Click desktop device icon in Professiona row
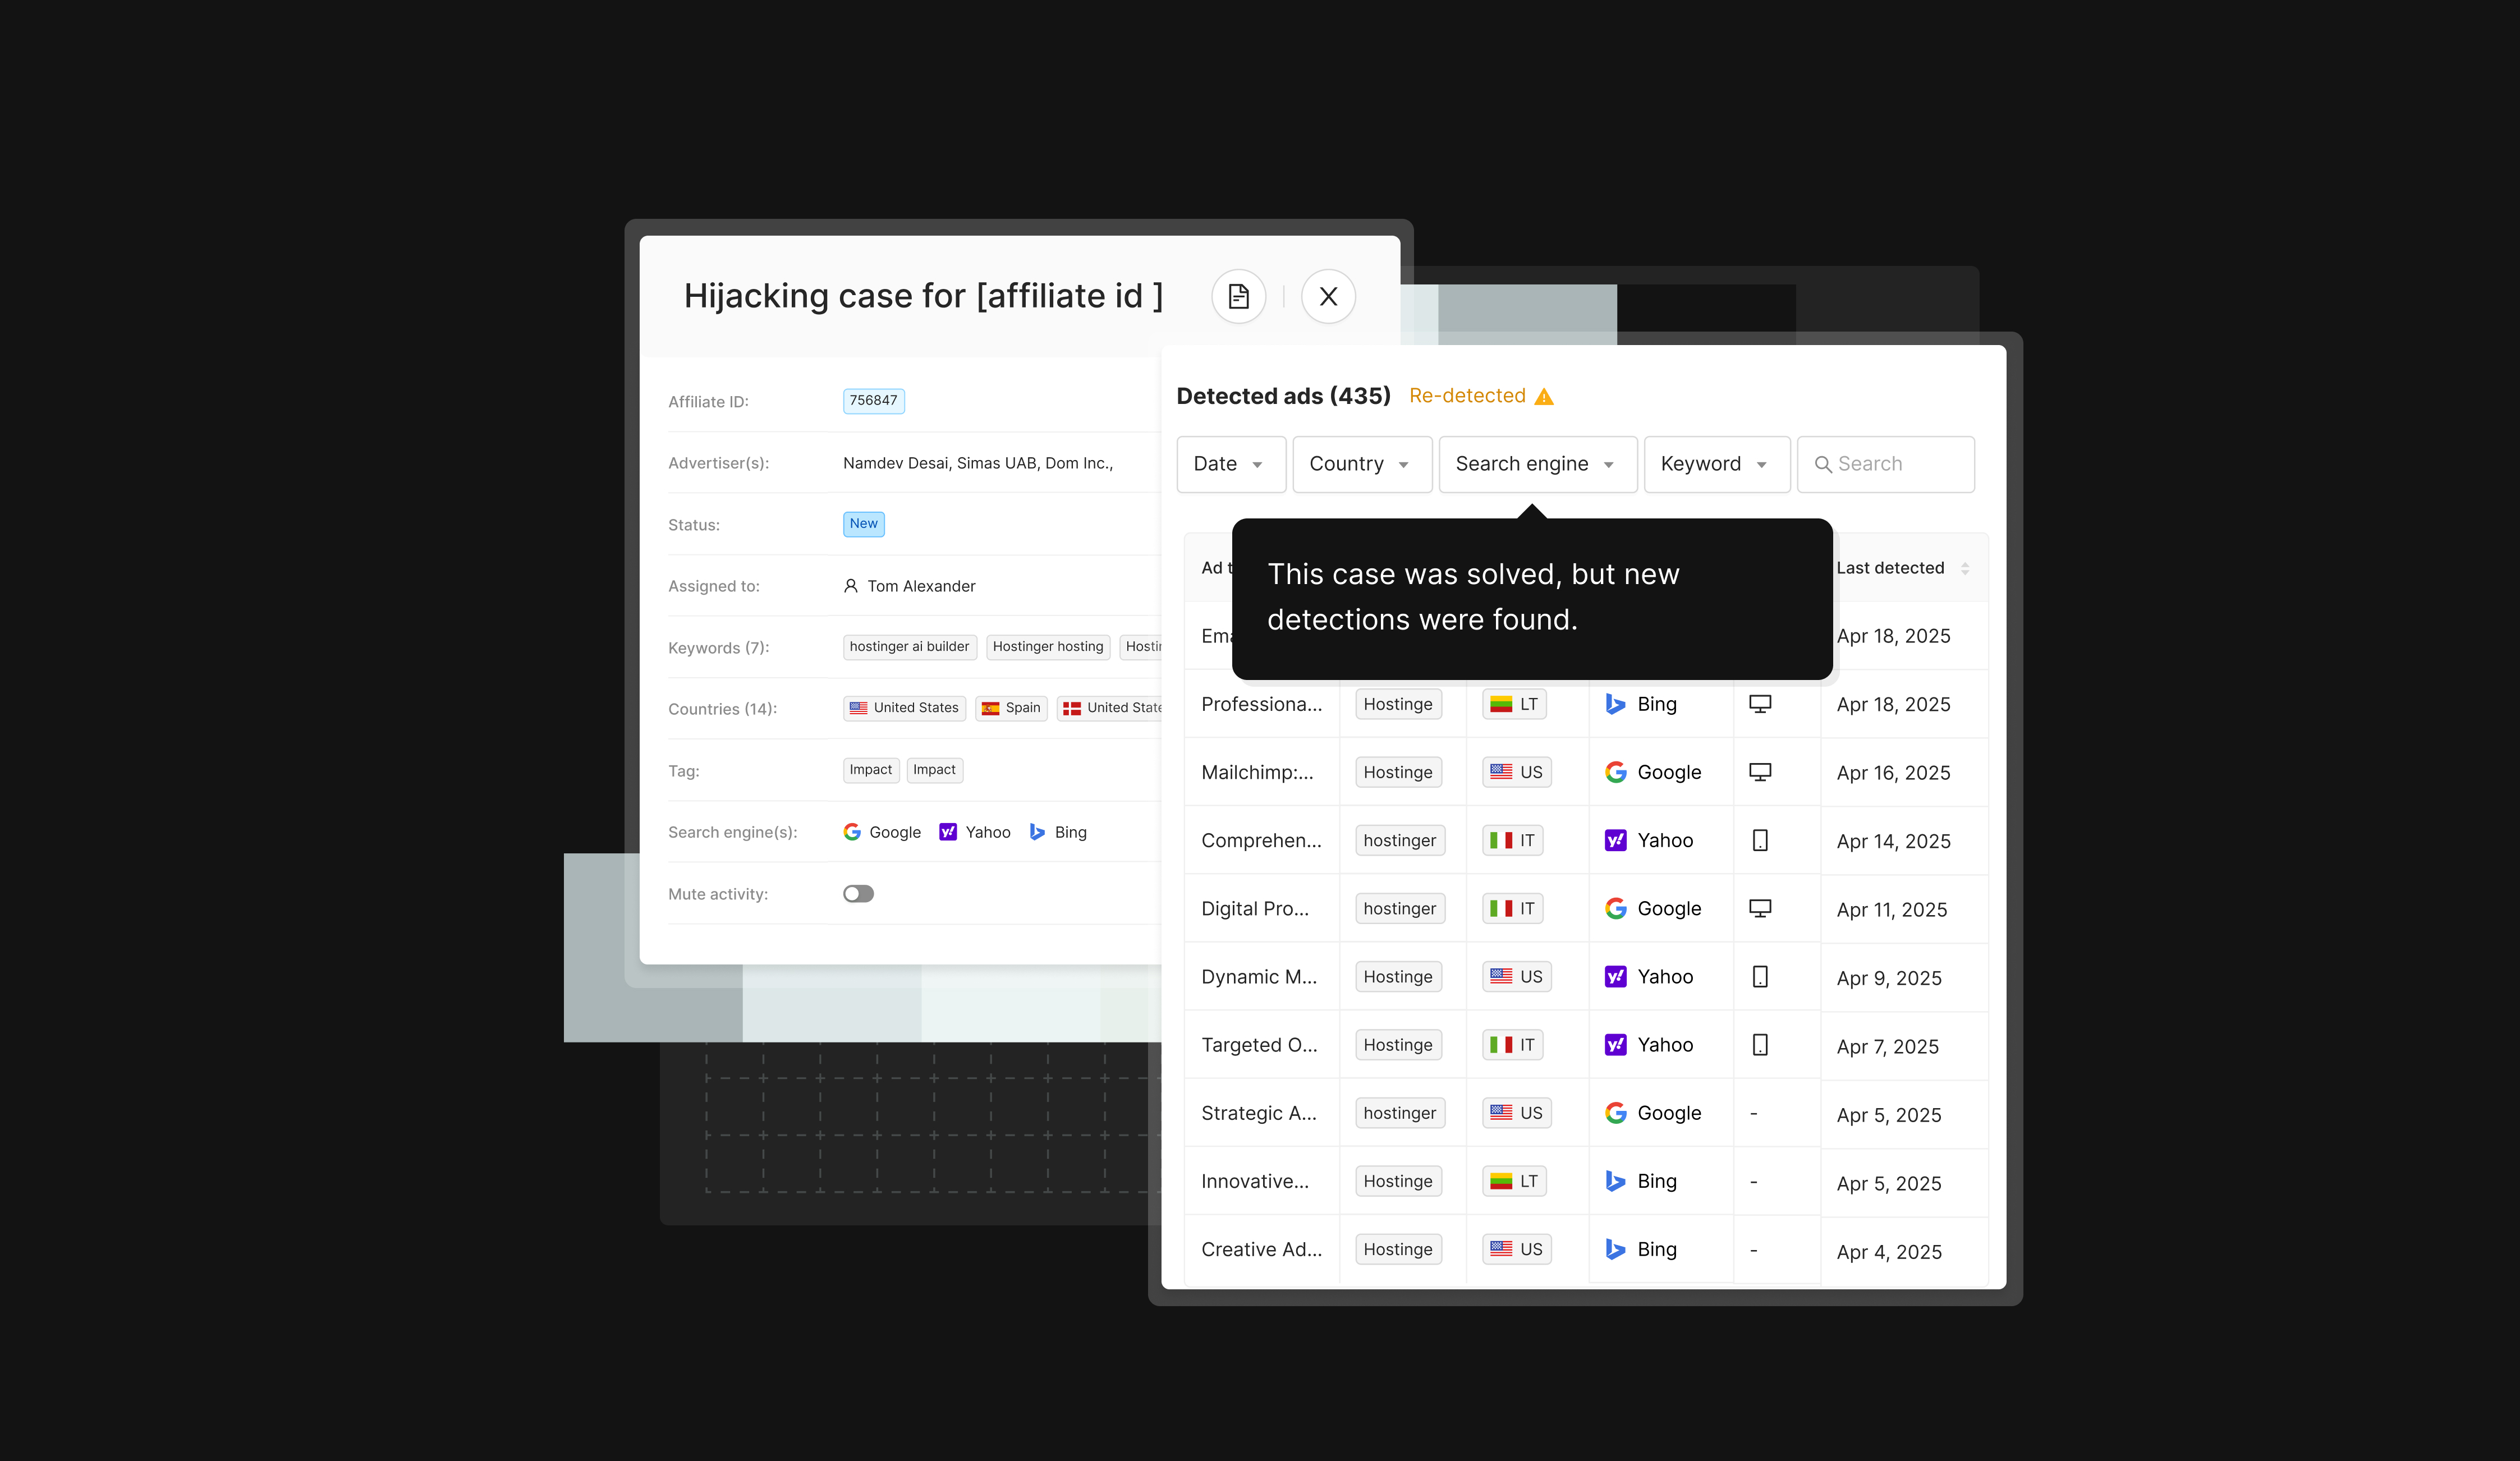Screen dimensions: 2520x1461 [x=1759, y=704]
